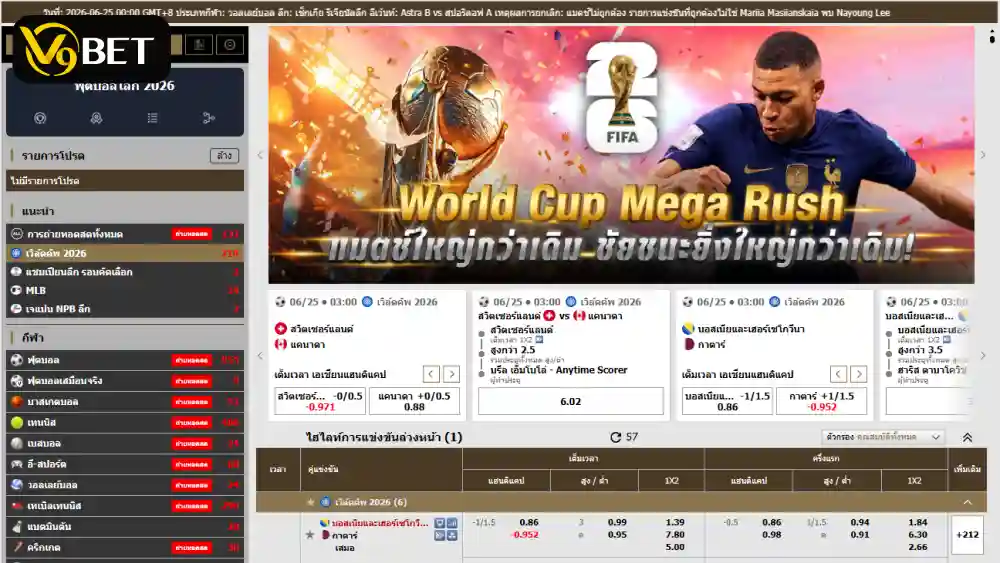Viewport: 1000px width, 563px height.
Task: Open the World Cup Mega Rush banner
Action: [621, 155]
